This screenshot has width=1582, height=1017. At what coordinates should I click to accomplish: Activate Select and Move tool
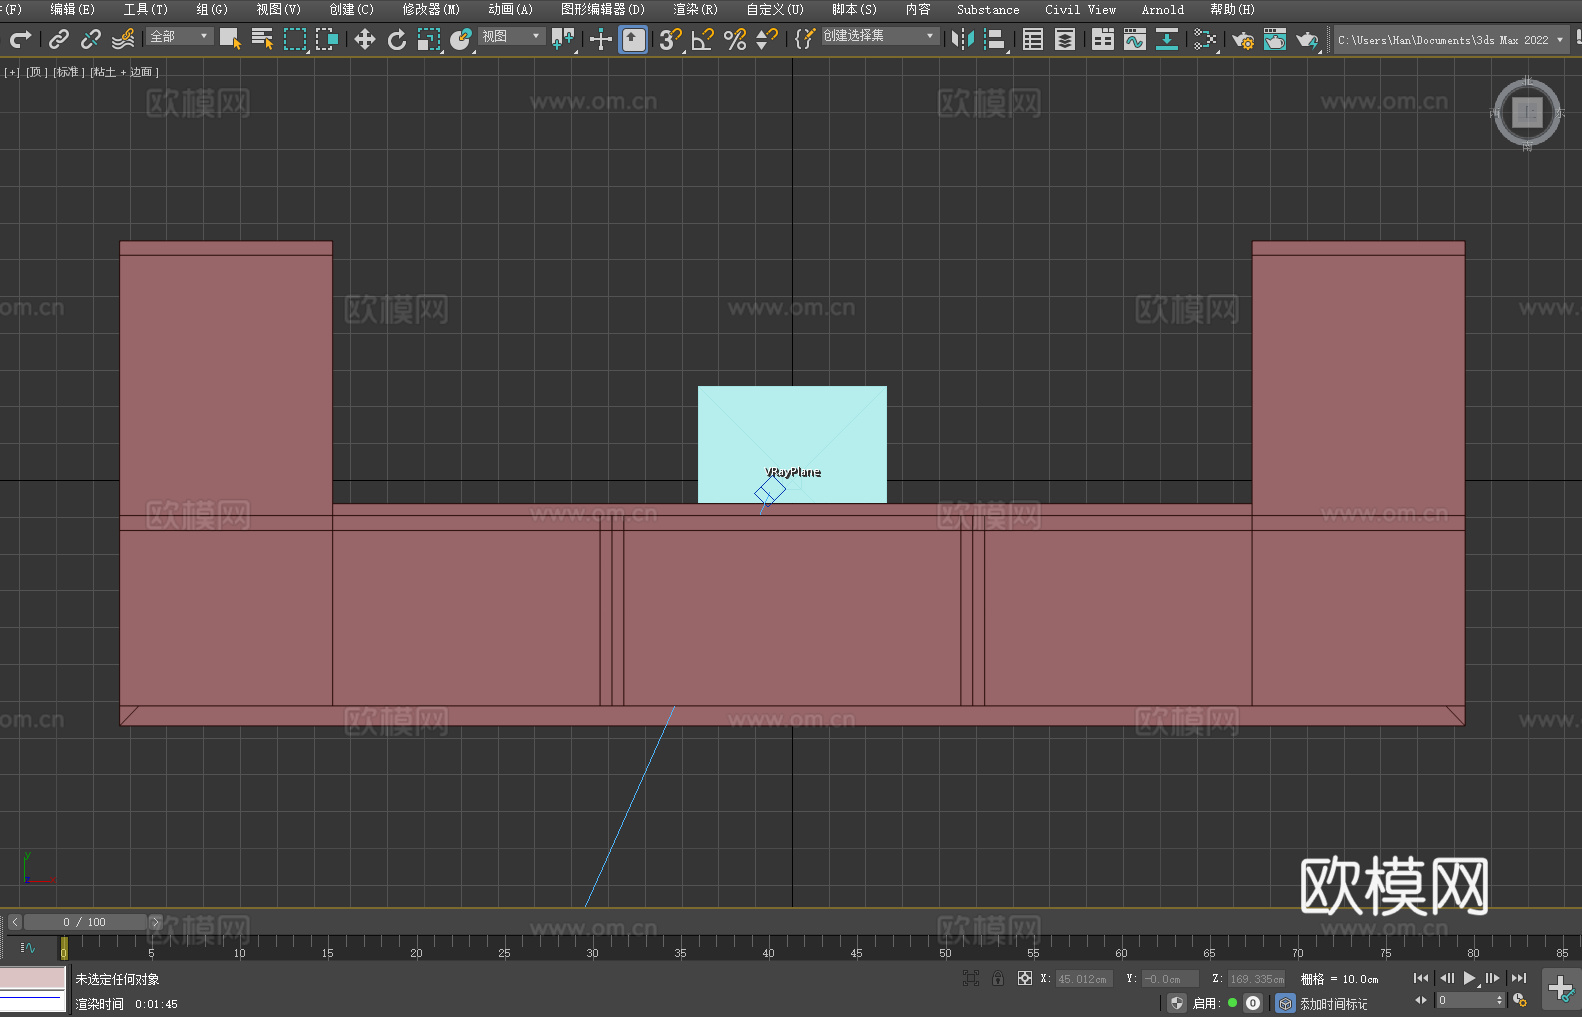[x=365, y=39]
